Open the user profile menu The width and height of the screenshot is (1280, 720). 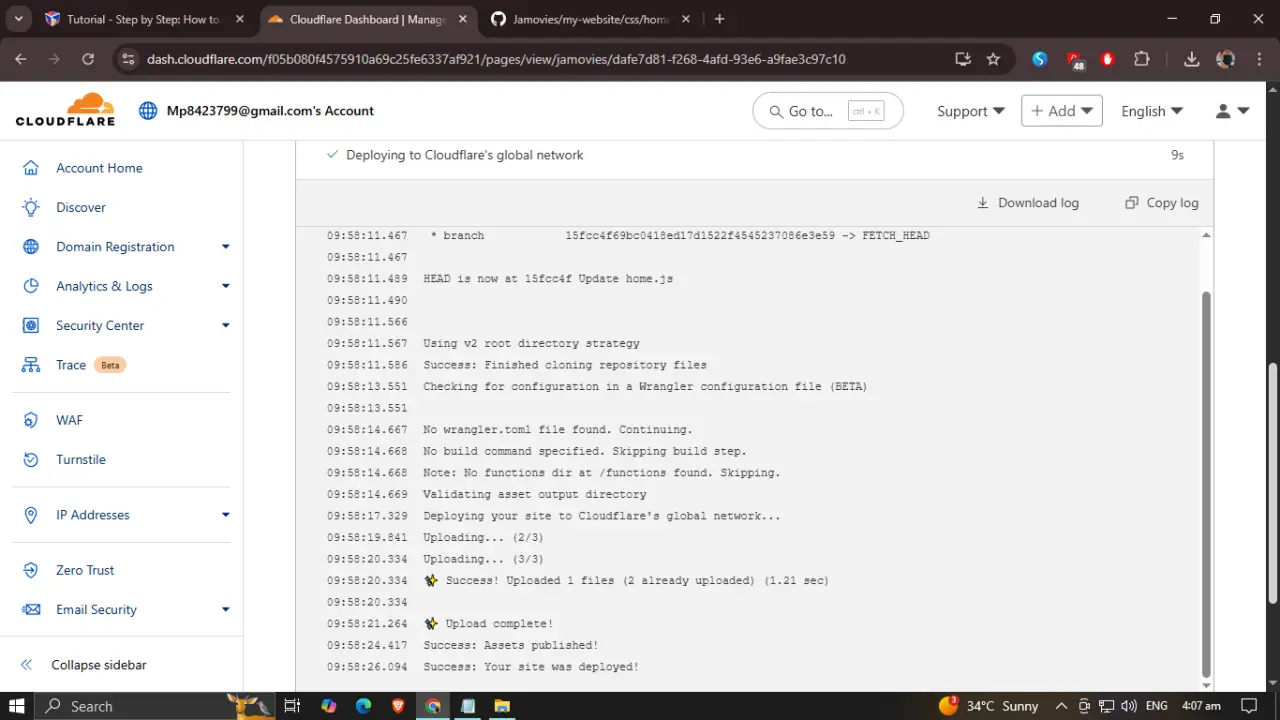(x=1232, y=111)
